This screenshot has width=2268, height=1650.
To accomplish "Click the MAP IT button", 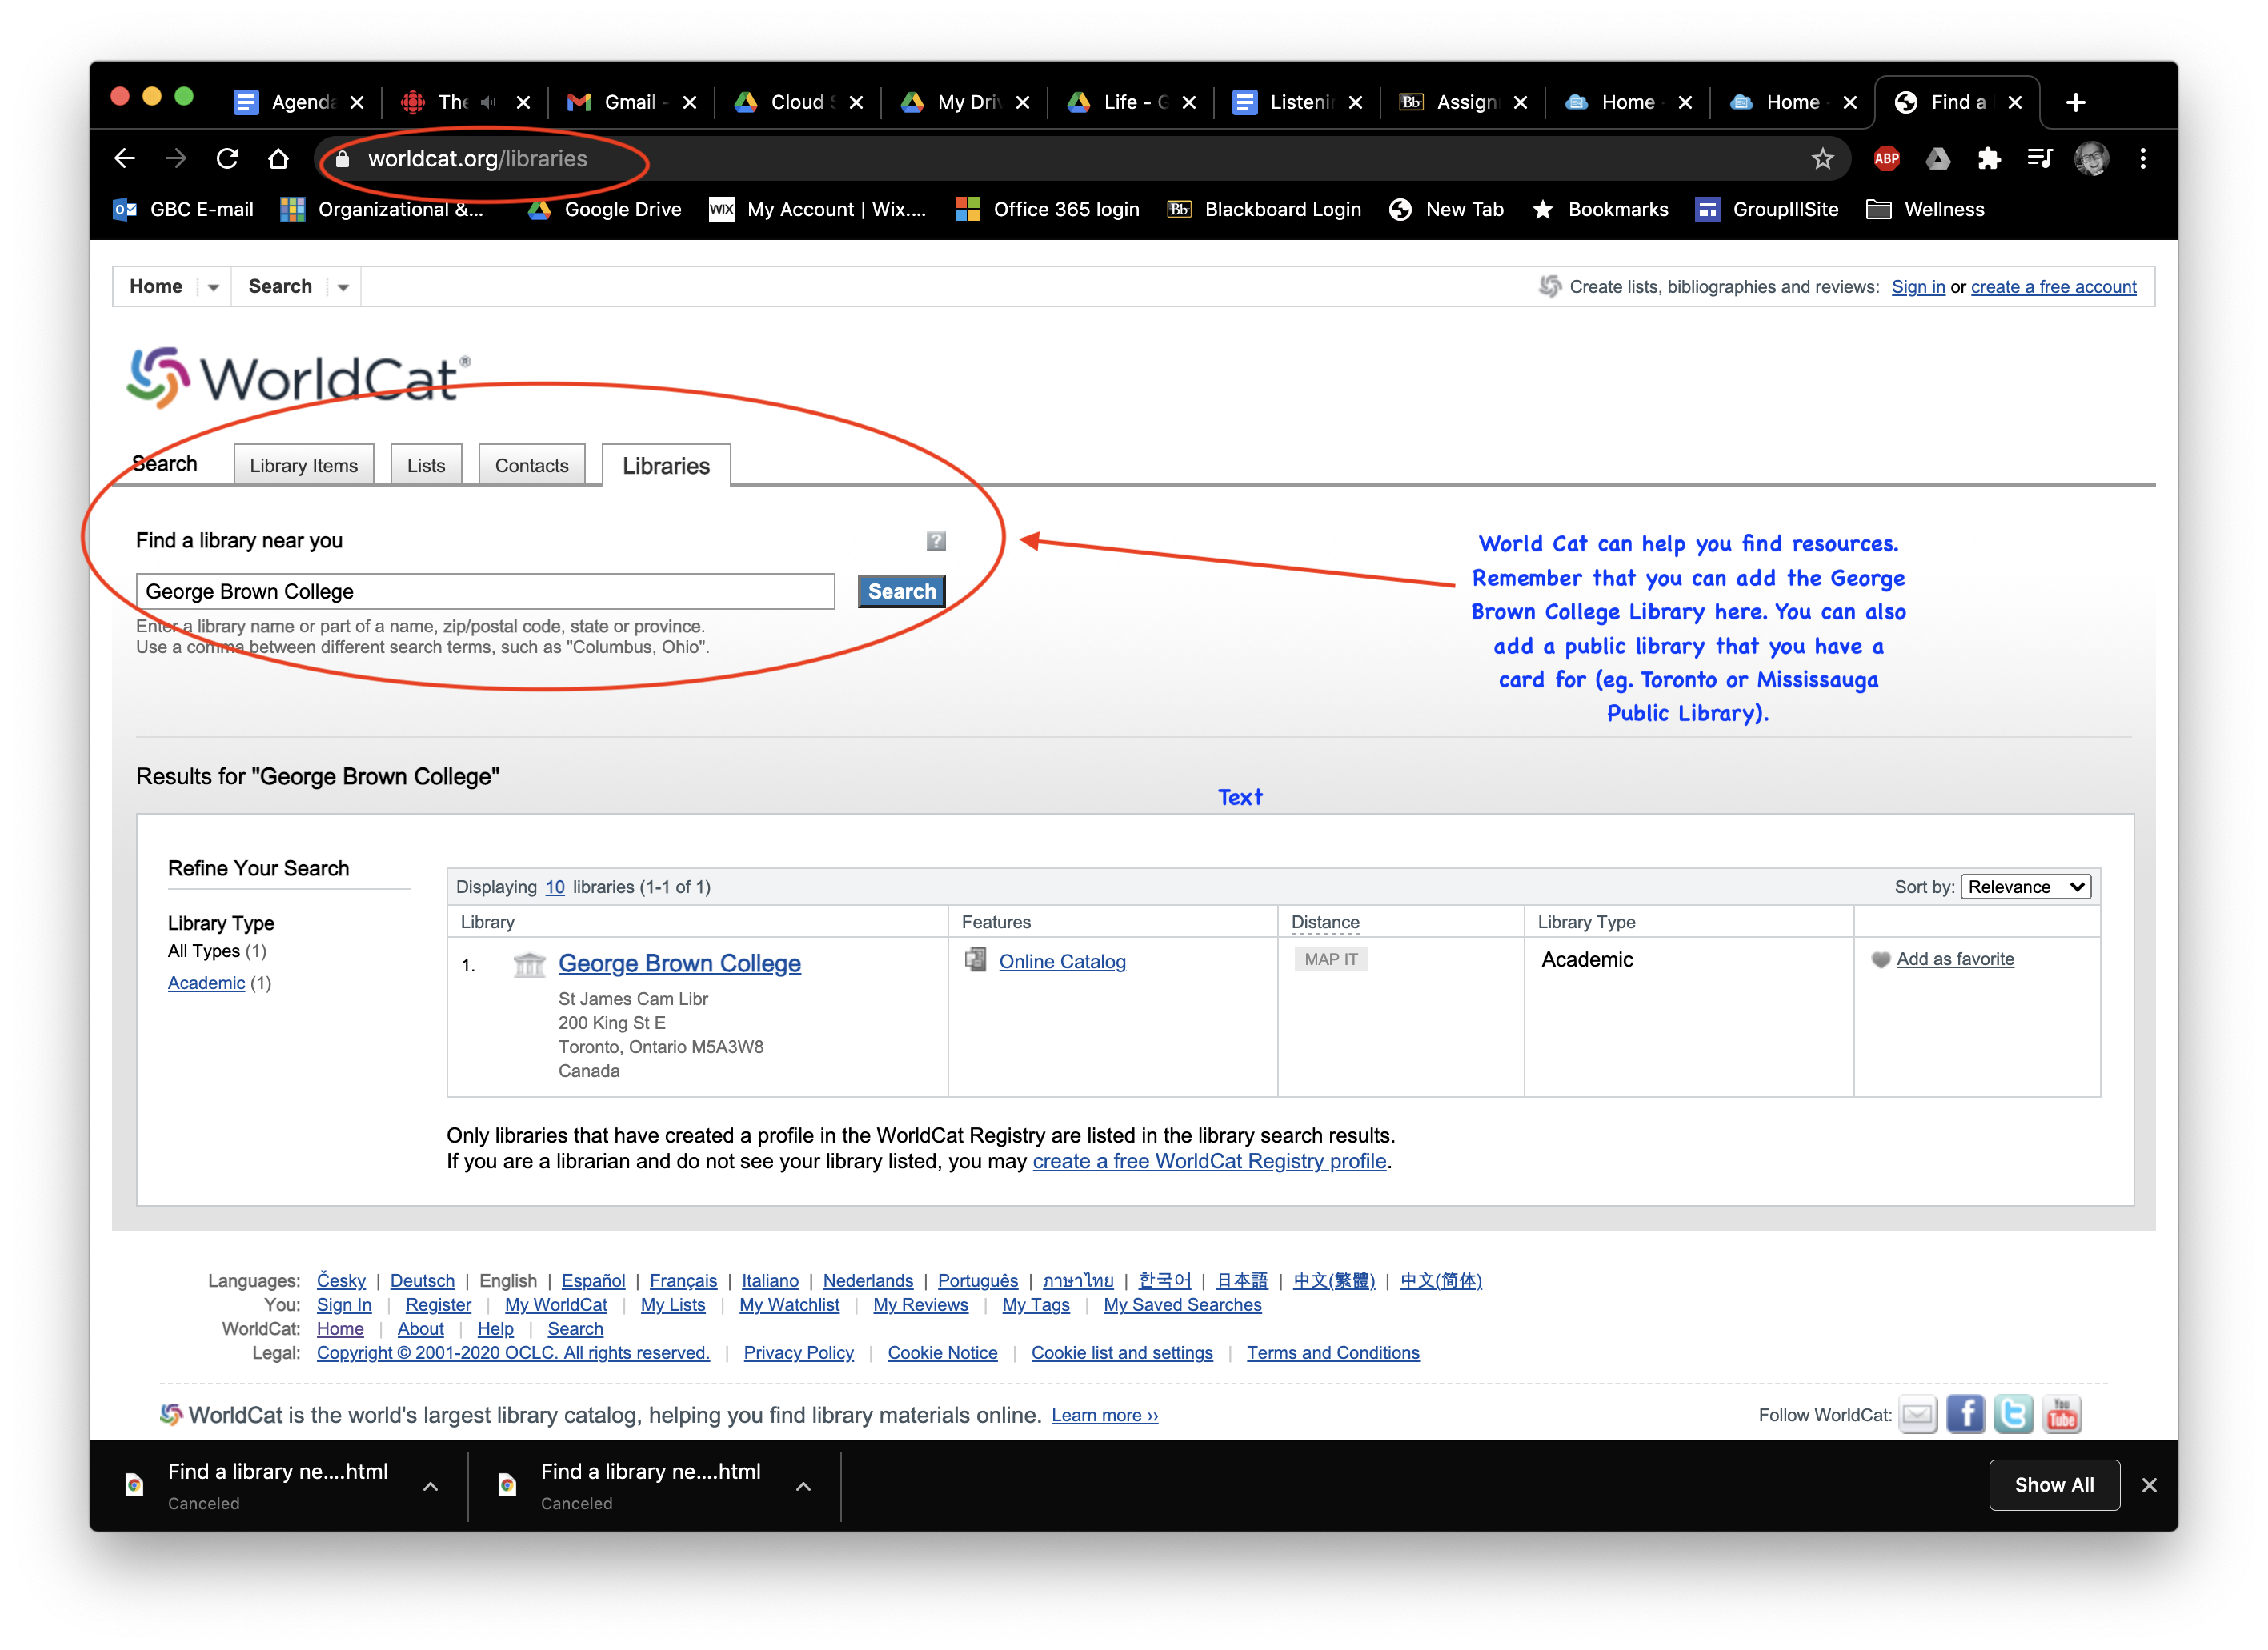I will 1331,959.
